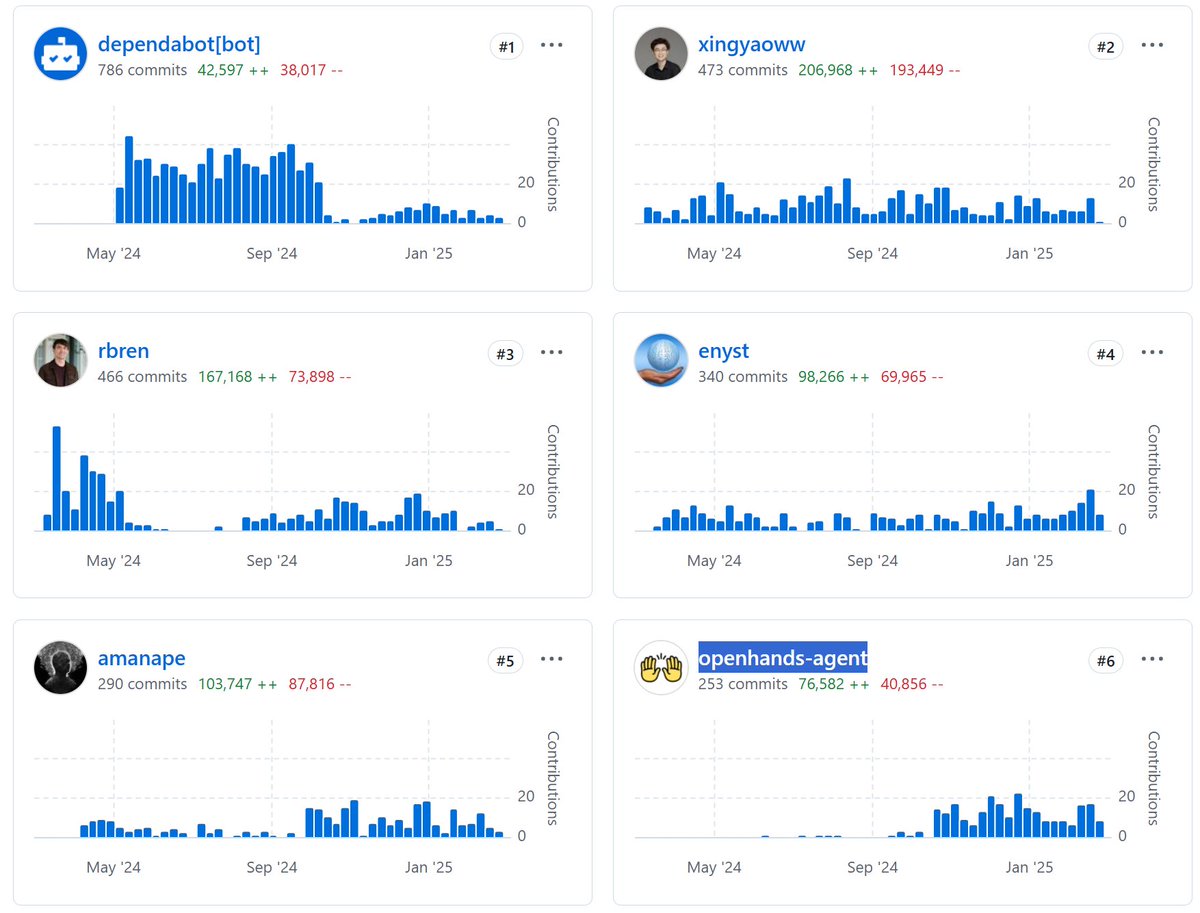Open the kebab menu on xingyaoww's card
1200x913 pixels.
point(1152,45)
